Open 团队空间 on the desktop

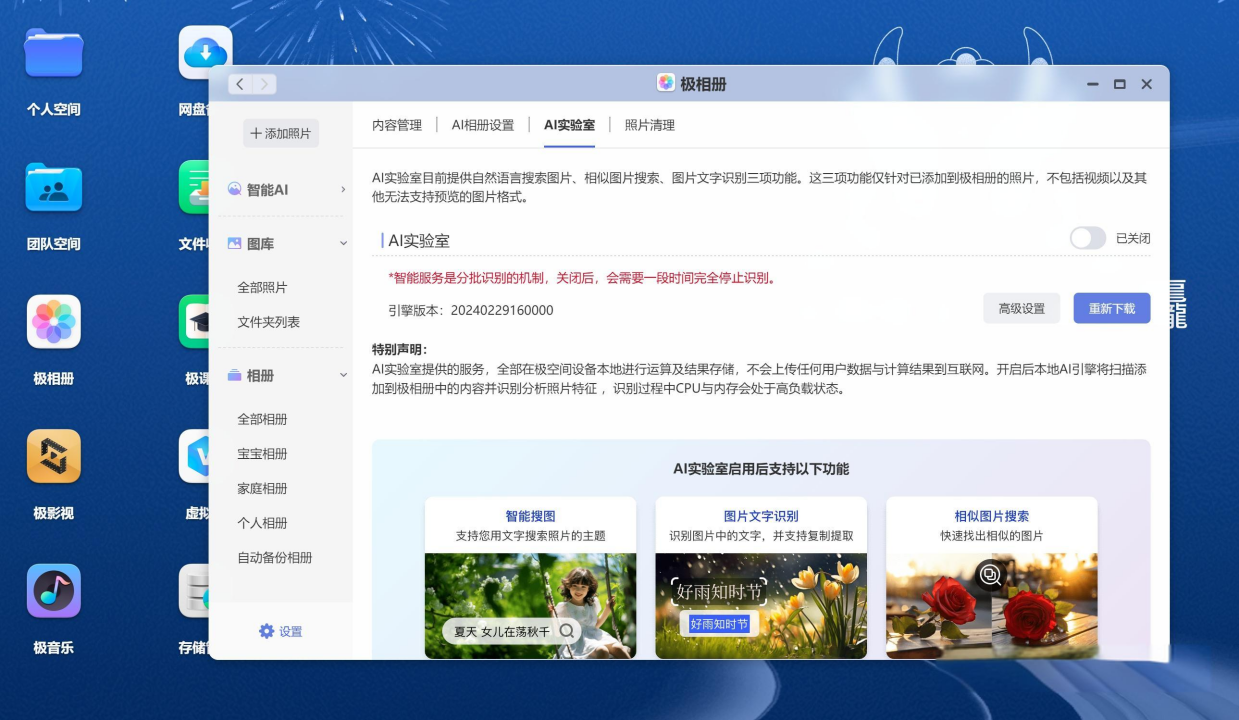[x=53, y=186]
